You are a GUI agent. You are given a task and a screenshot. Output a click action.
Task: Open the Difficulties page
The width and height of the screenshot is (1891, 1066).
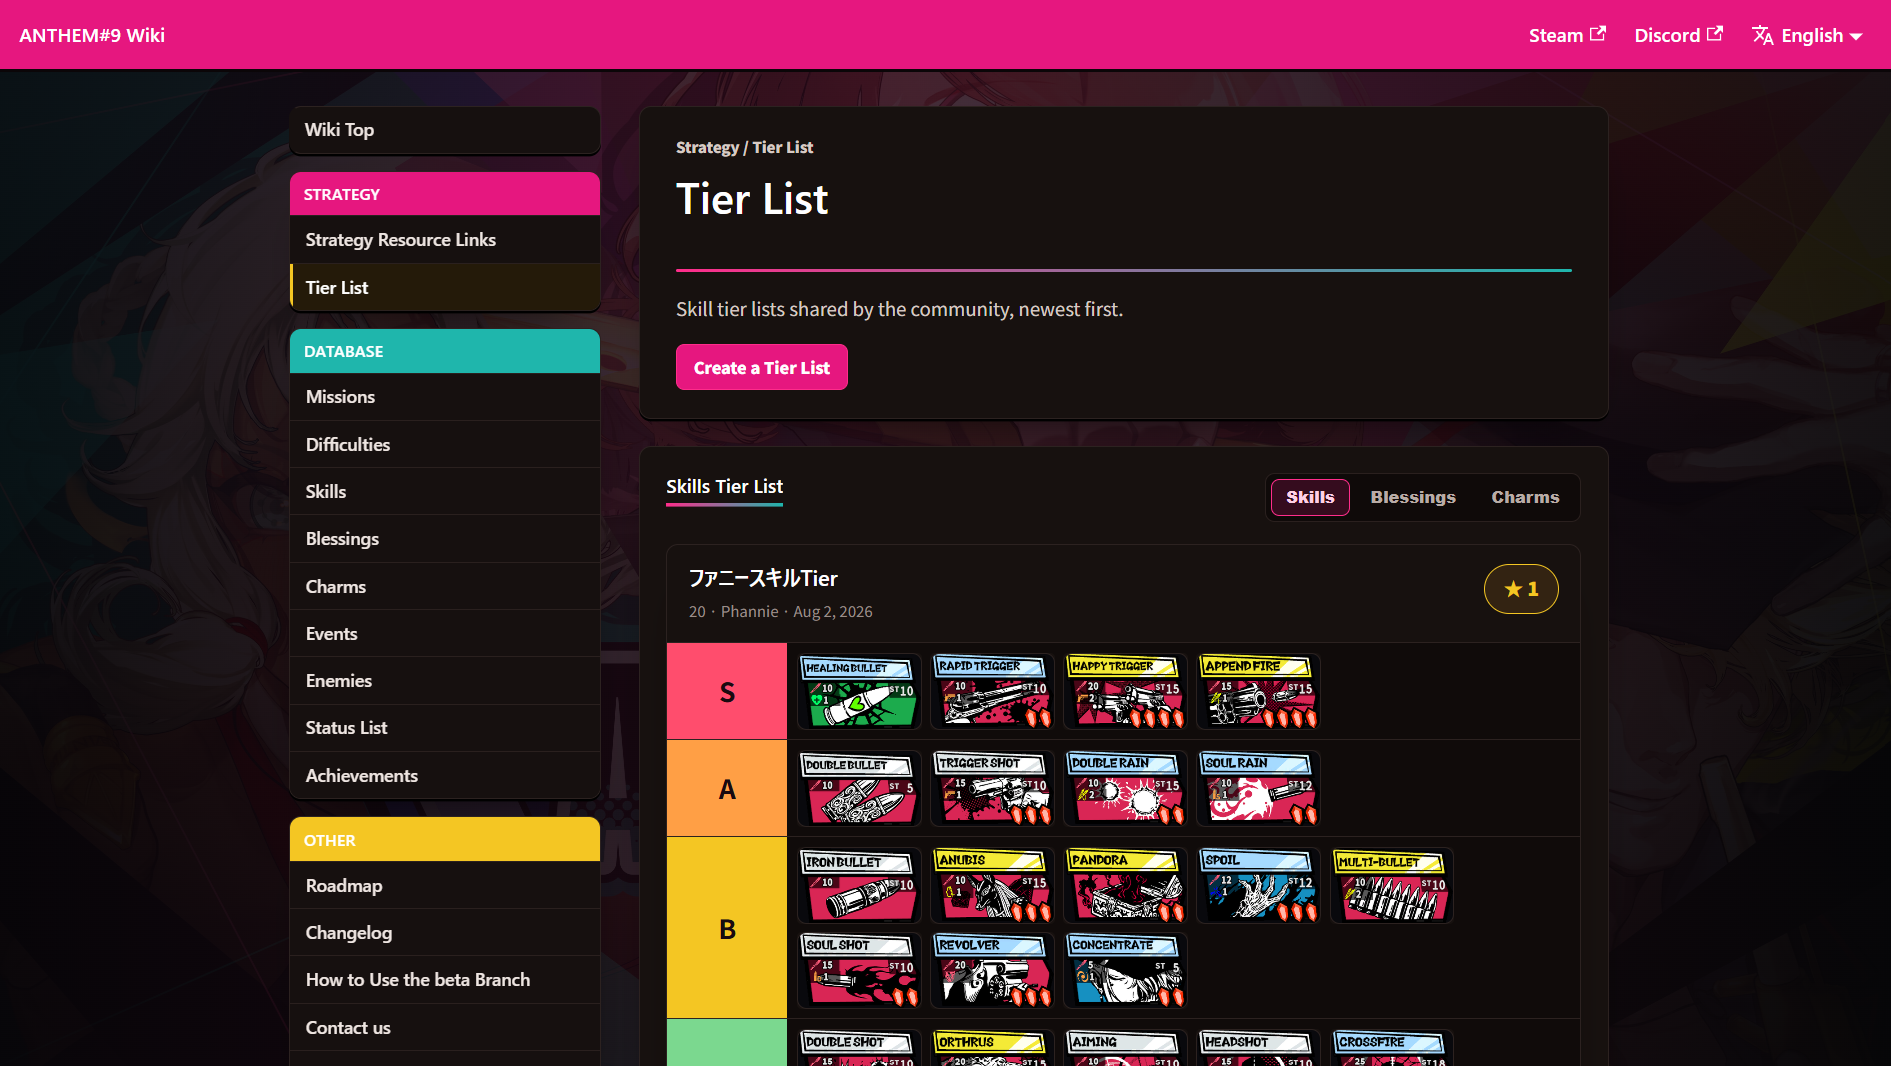click(445, 445)
